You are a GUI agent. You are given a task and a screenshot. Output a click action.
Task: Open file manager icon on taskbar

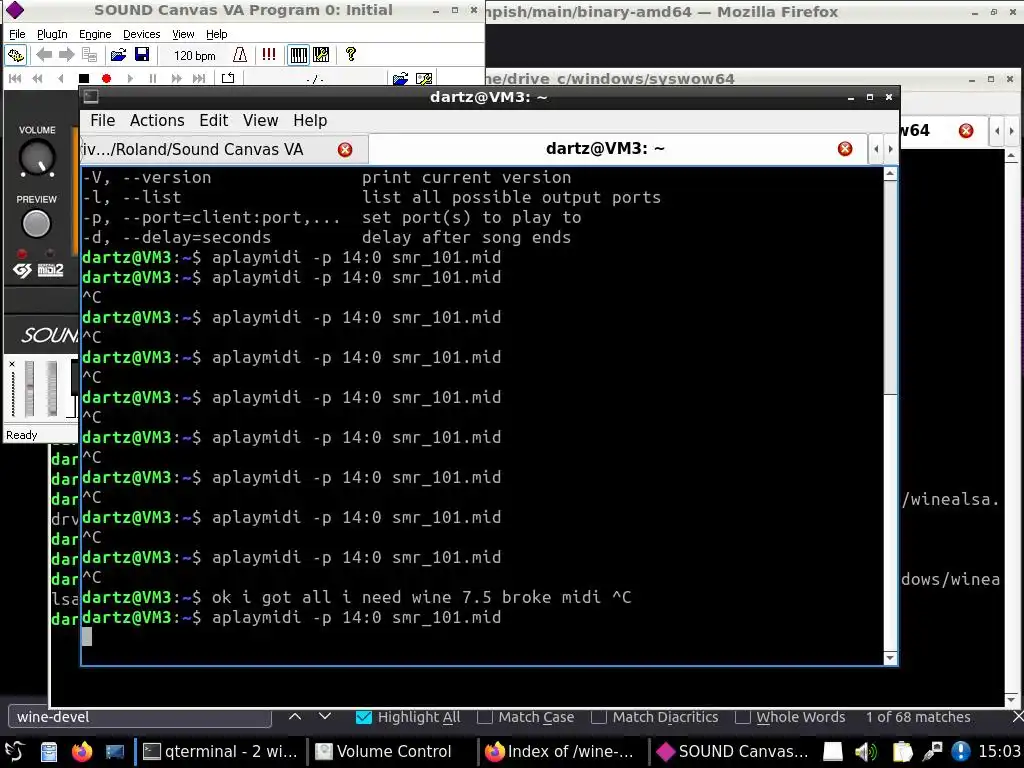[x=49, y=752]
